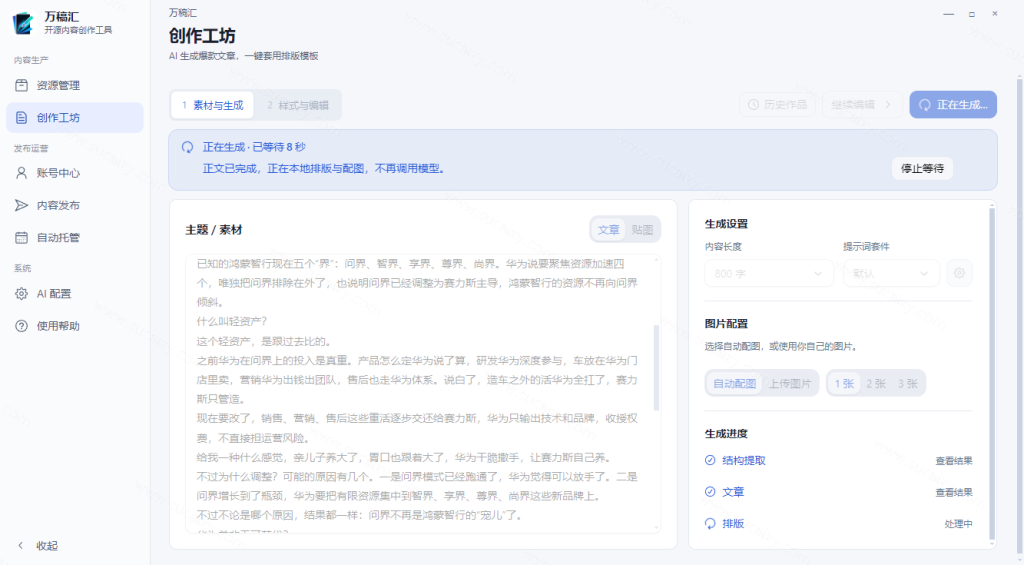Click into the 主题 / 素材 text area
Viewport: 1024px width, 565px height.
423,393
